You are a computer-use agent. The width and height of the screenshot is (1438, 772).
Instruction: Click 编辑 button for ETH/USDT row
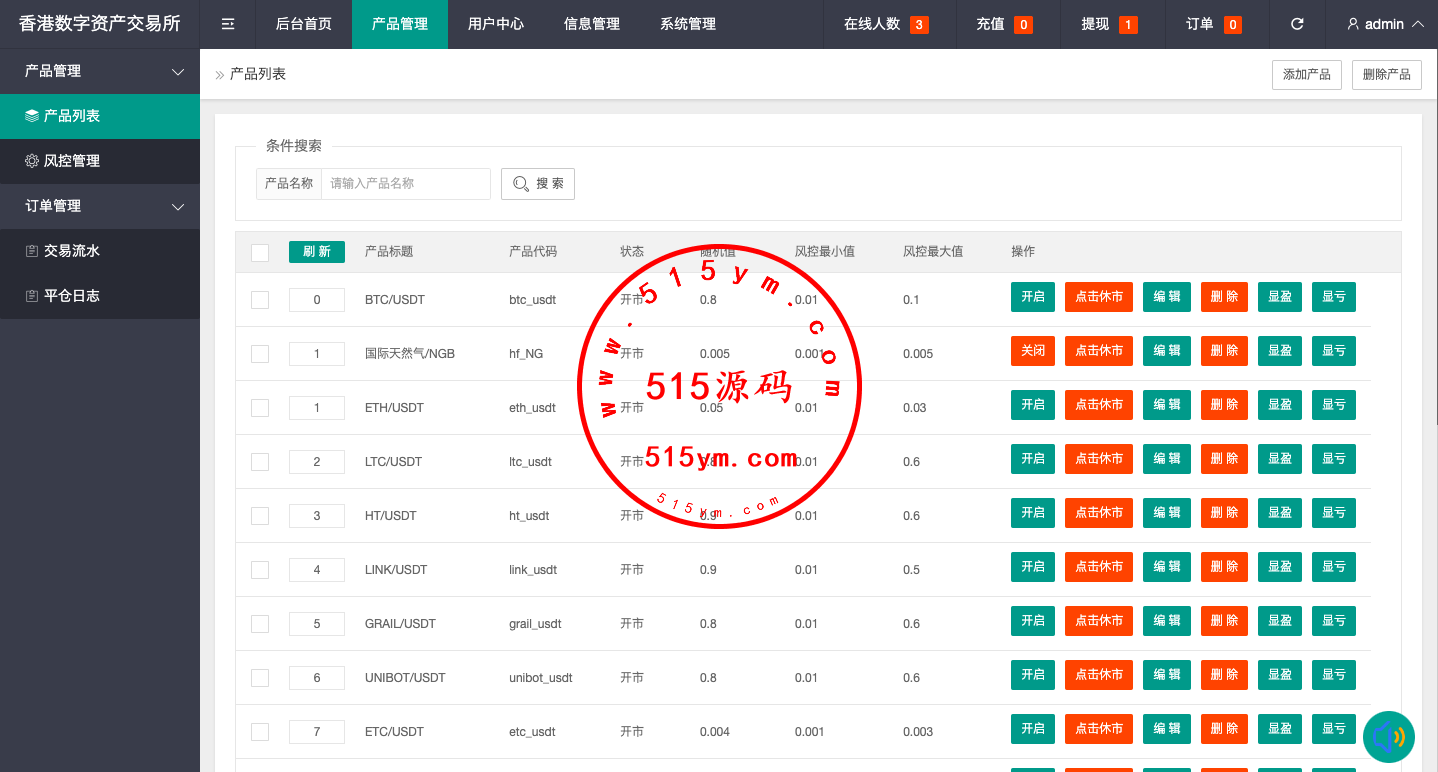[1166, 405]
